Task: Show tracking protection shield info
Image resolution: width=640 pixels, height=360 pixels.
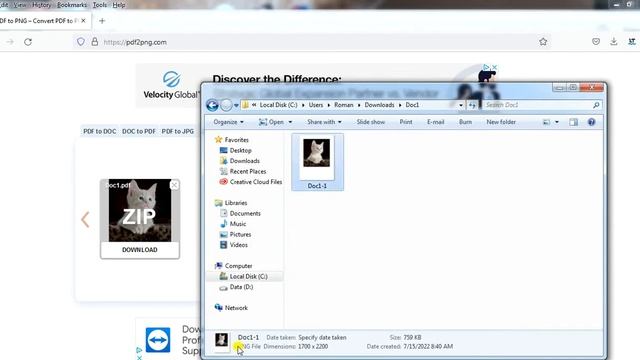Action: [81, 42]
